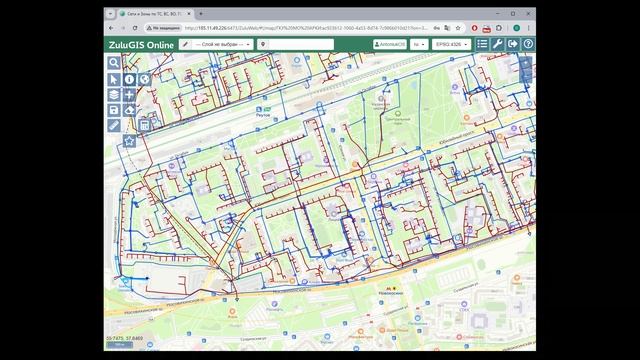Viewport: 640px width, 360px height.
Task: Activate the ruler measure tool
Action: point(114,126)
